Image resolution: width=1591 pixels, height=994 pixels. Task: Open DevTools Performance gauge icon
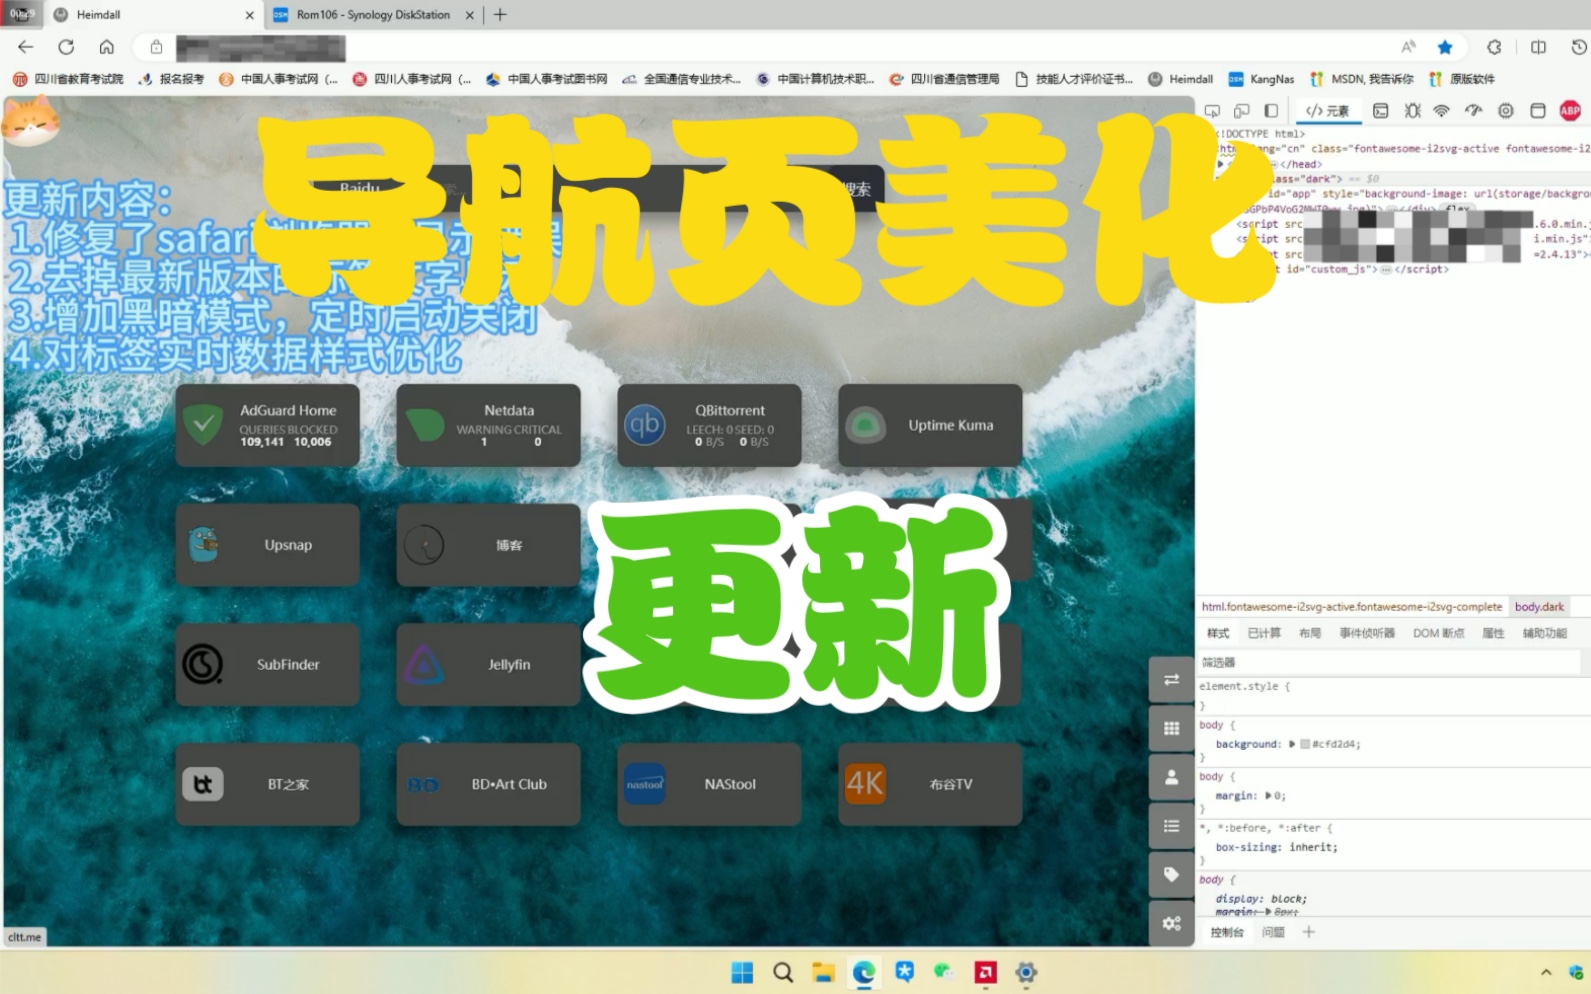[1473, 111]
